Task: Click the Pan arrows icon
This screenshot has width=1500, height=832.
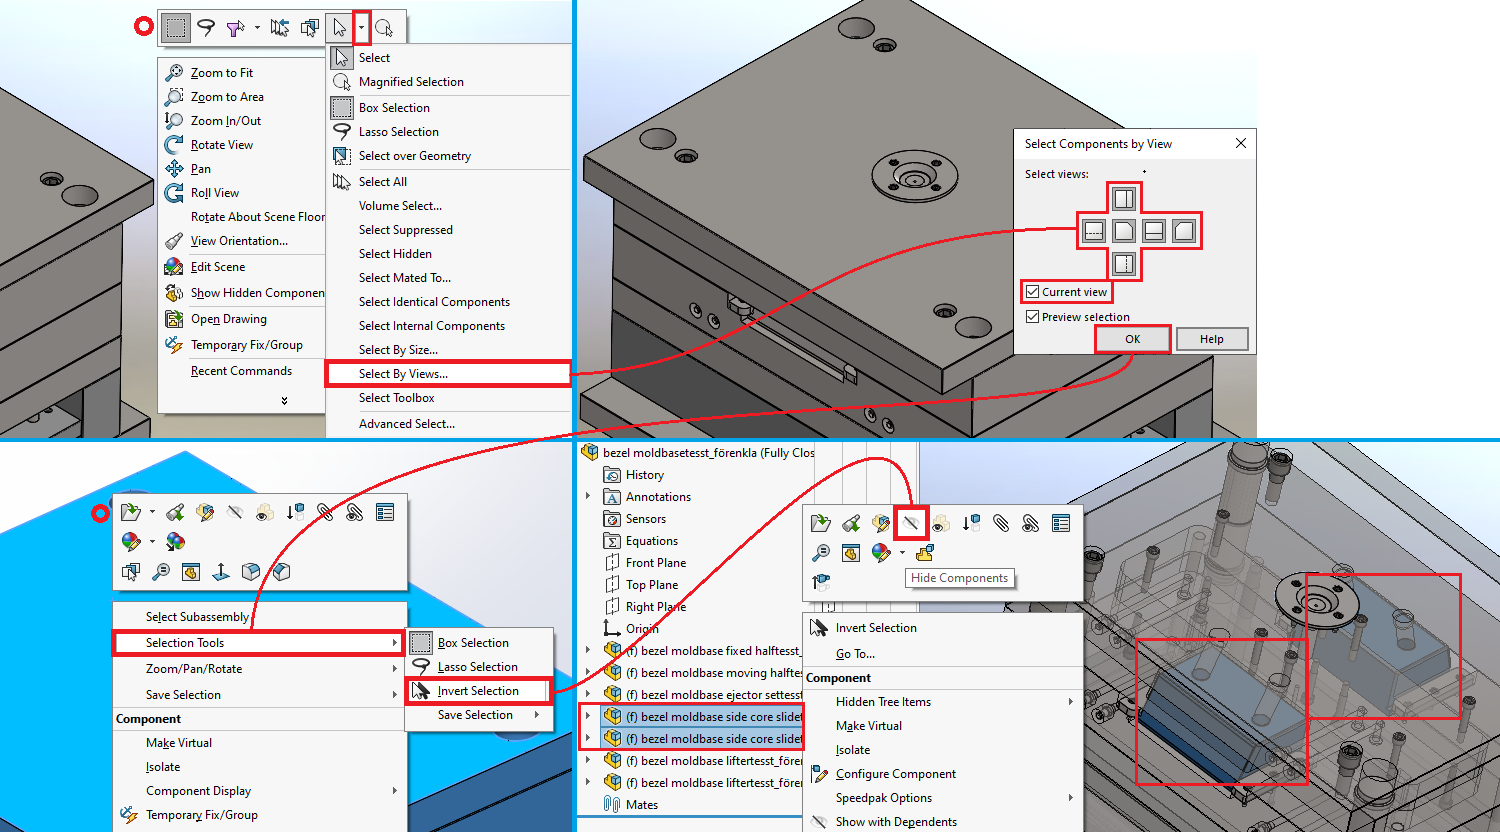Action: point(174,169)
